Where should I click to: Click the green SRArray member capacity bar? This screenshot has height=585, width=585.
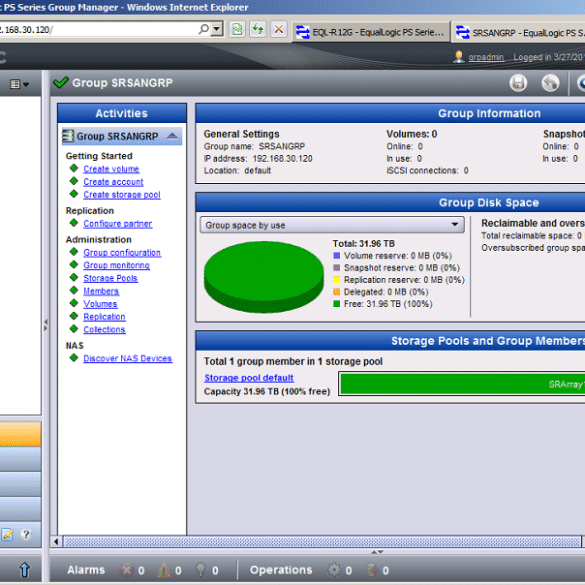(x=463, y=384)
